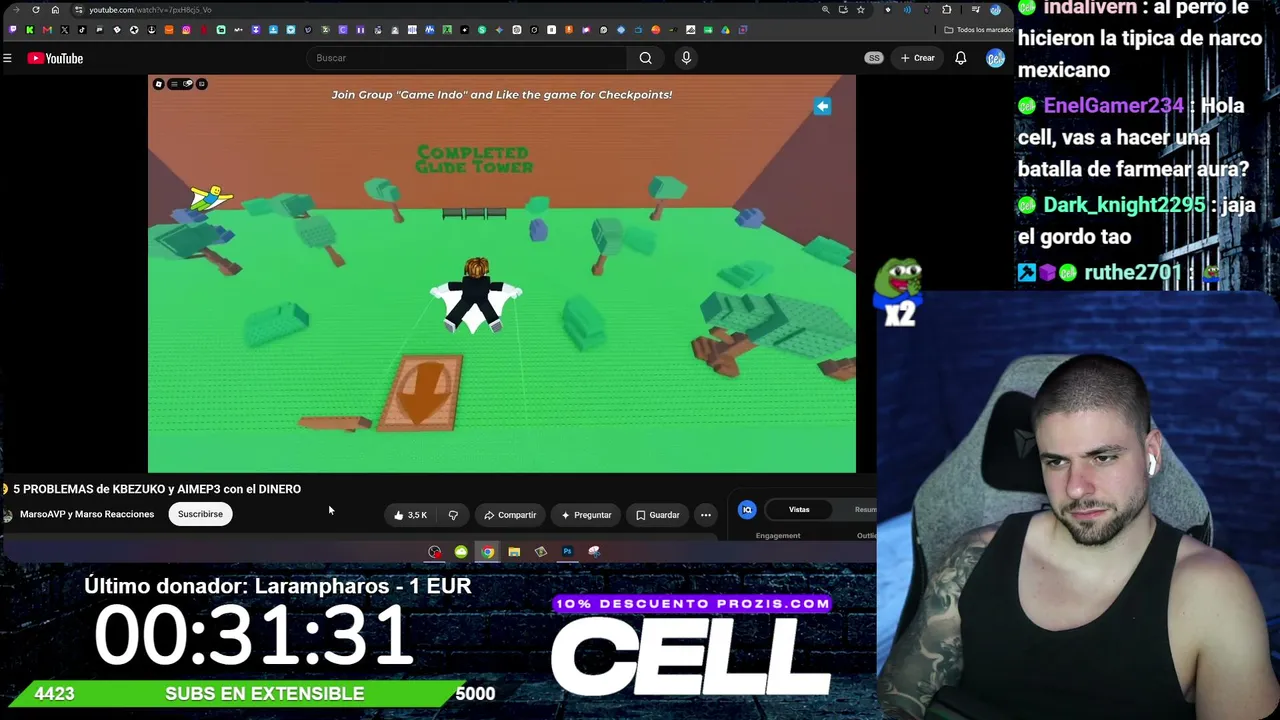Subscribe with the Suscribirse button

(x=200, y=514)
